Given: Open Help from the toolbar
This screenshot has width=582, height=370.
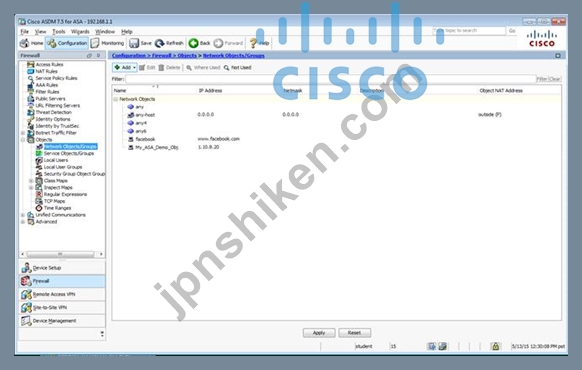Looking at the screenshot, I should [259, 43].
